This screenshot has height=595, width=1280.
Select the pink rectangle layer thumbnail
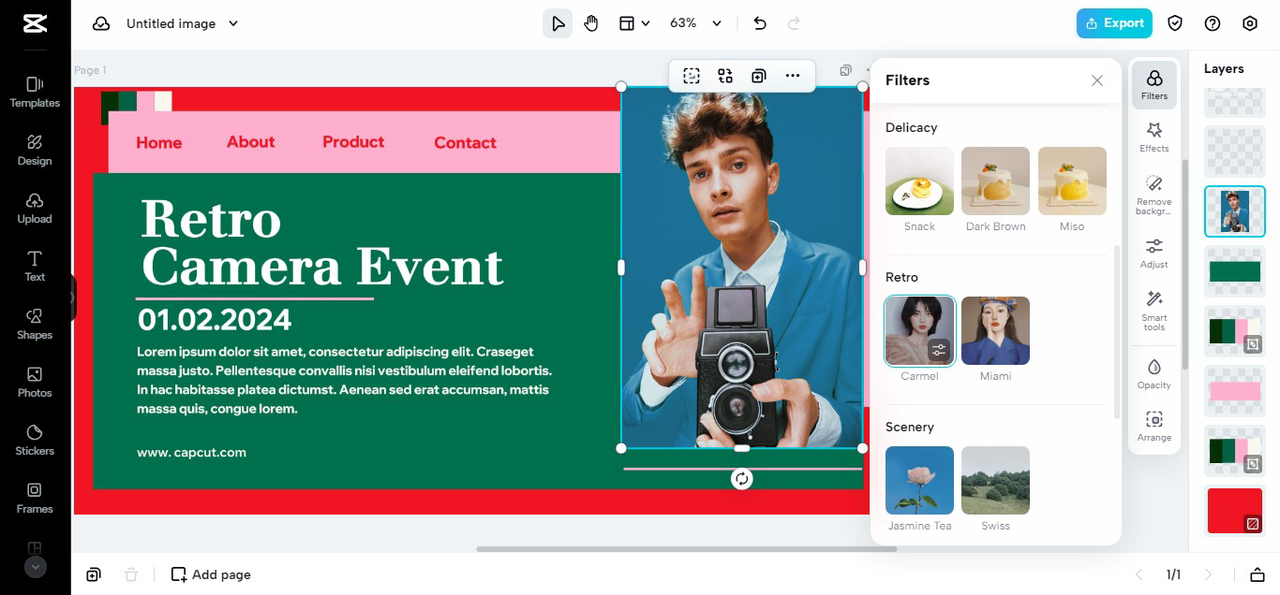(1235, 391)
